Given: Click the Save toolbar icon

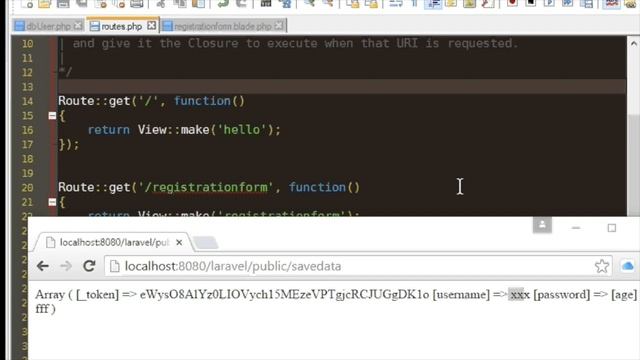Looking at the screenshot, I should point(63,4).
